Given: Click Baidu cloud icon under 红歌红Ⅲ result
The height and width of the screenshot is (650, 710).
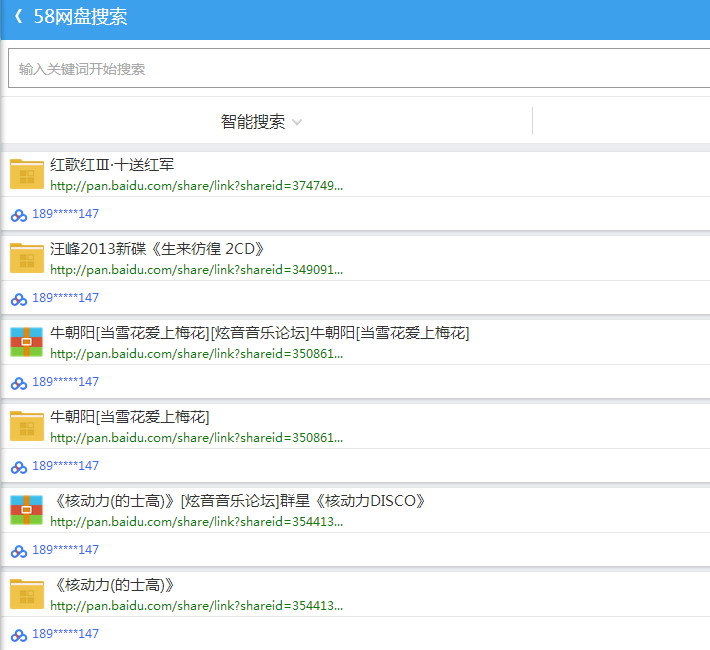Looking at the screenshot, I should 18,214.
